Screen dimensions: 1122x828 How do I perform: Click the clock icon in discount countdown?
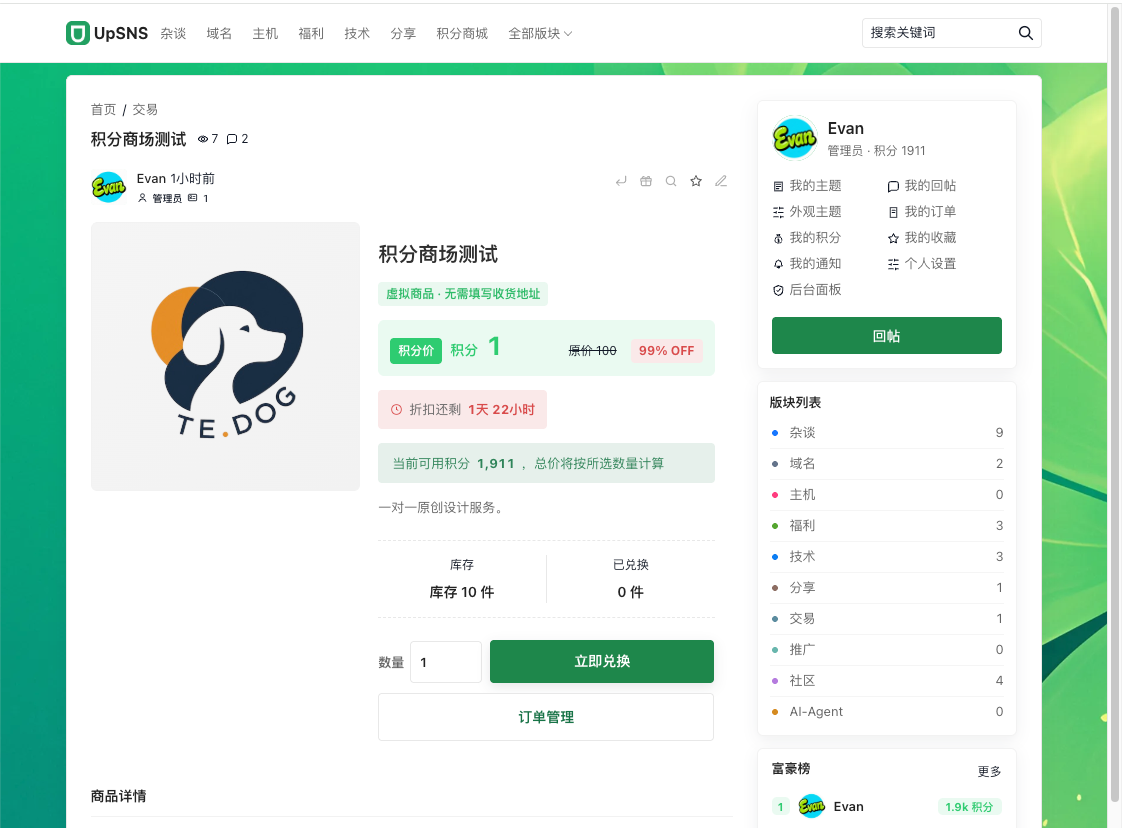click(x=396, y=409)
